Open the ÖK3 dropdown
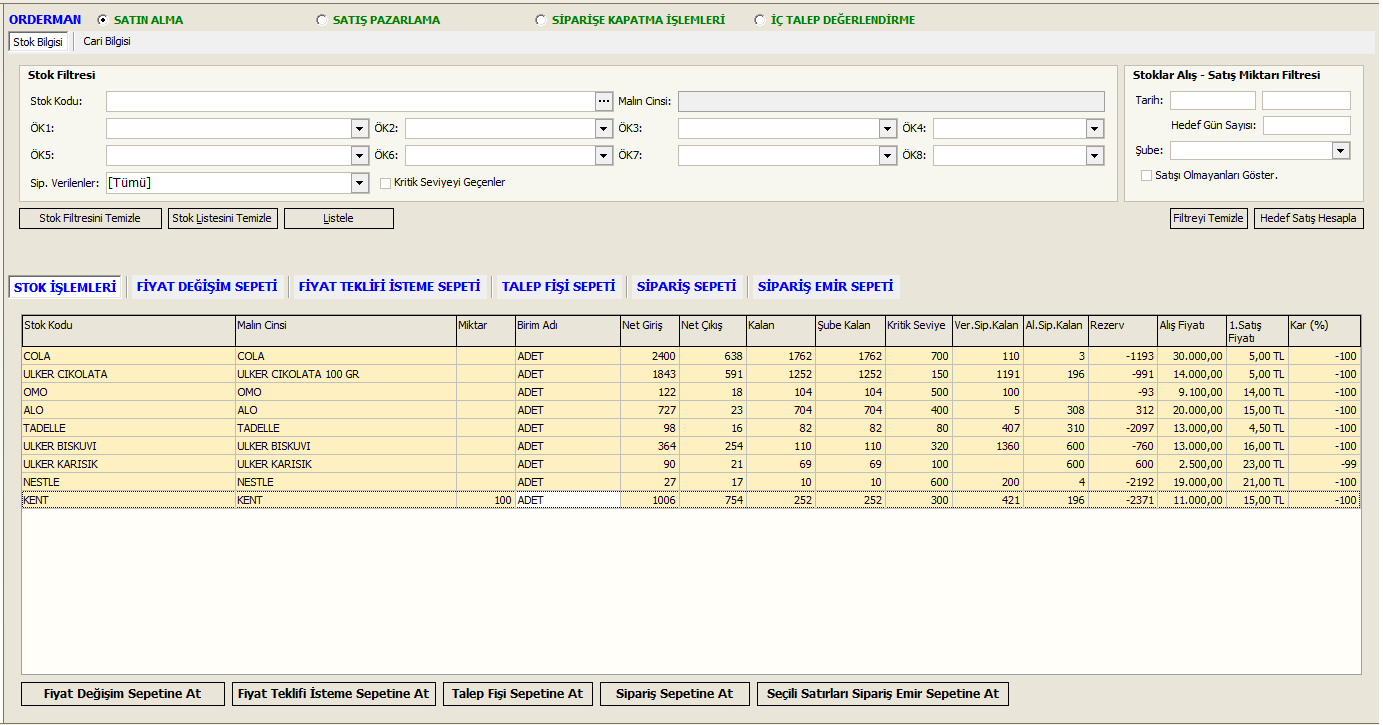This screenshot has height=725, width=1383. point(887,129)
